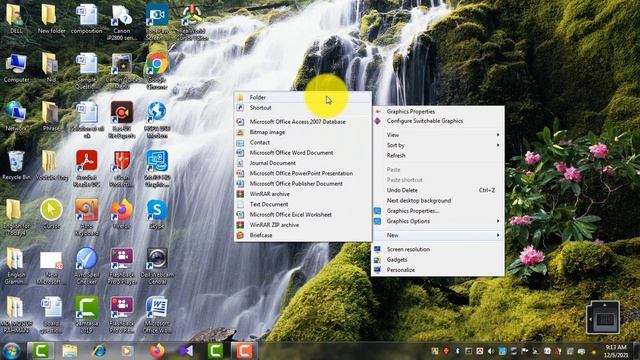Refresh the desktop
Image resolution: width=640 pixels, height=360 pixels.
tap(438, 156)
